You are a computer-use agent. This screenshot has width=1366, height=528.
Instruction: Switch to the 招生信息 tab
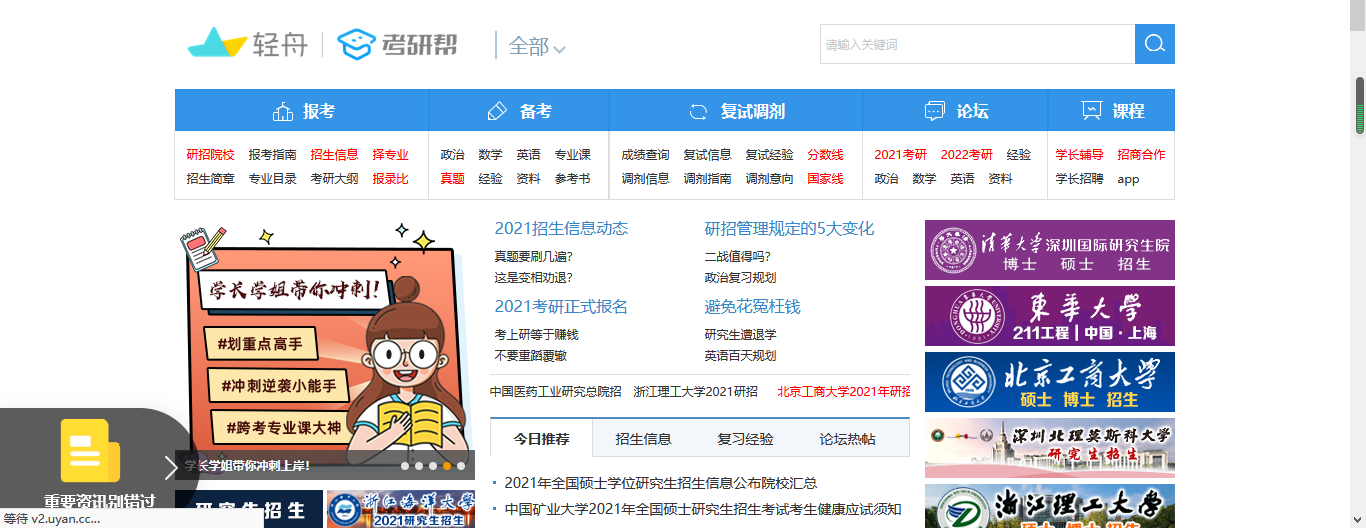tap(643, 438)
